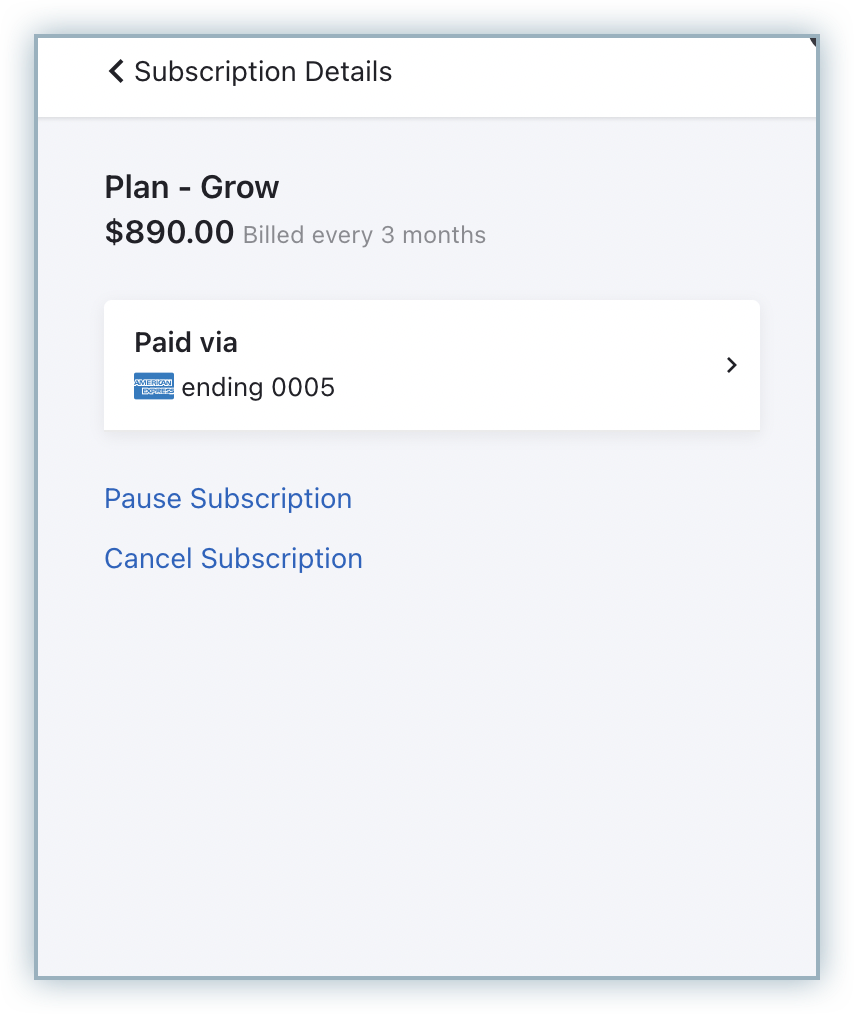Click the Subscription Details header title
The width and height of the screenshot is (854, 1014).
[x=263, y=72]
